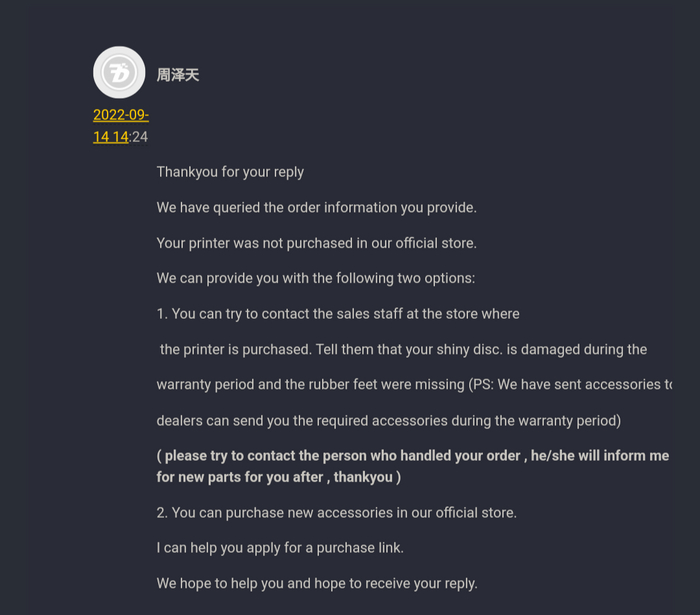
Task: Open the profile of user 周泽天
Action: point(178,75)
